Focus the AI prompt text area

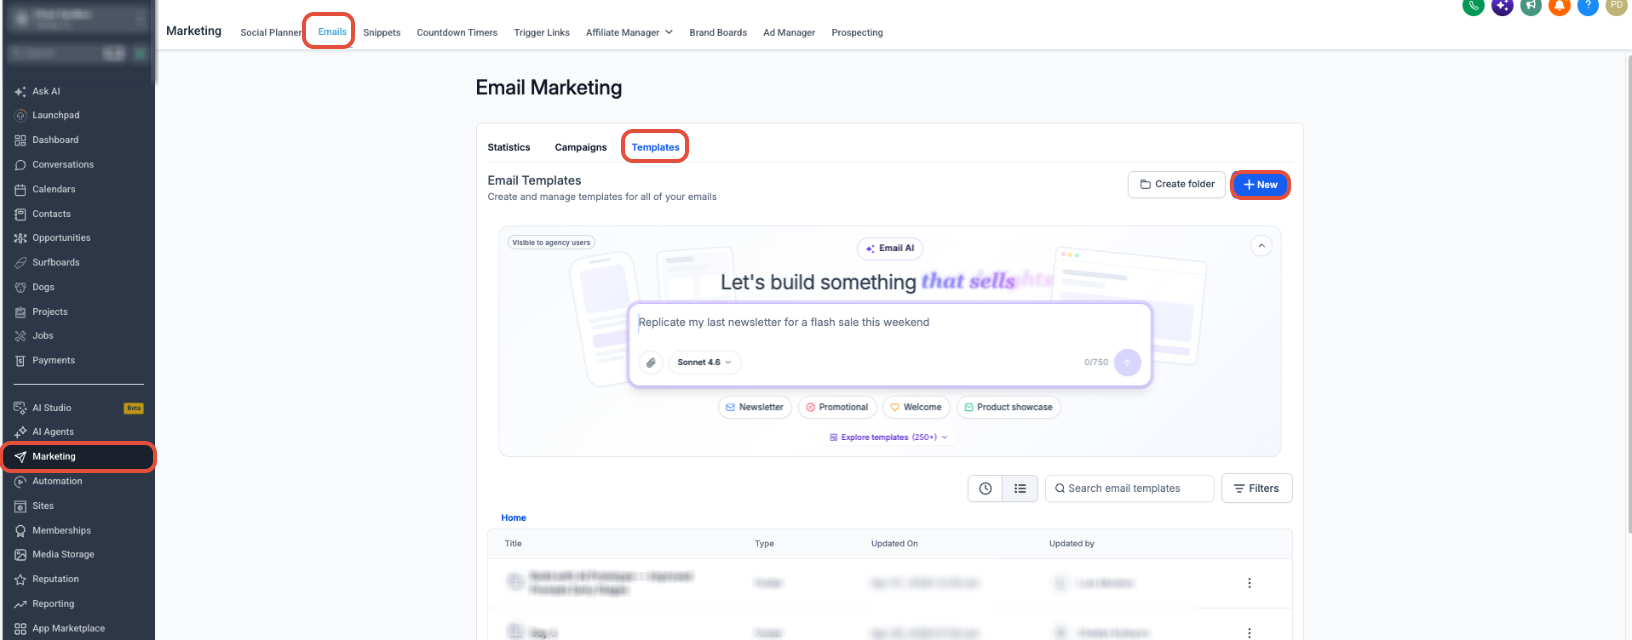[890, 323]
